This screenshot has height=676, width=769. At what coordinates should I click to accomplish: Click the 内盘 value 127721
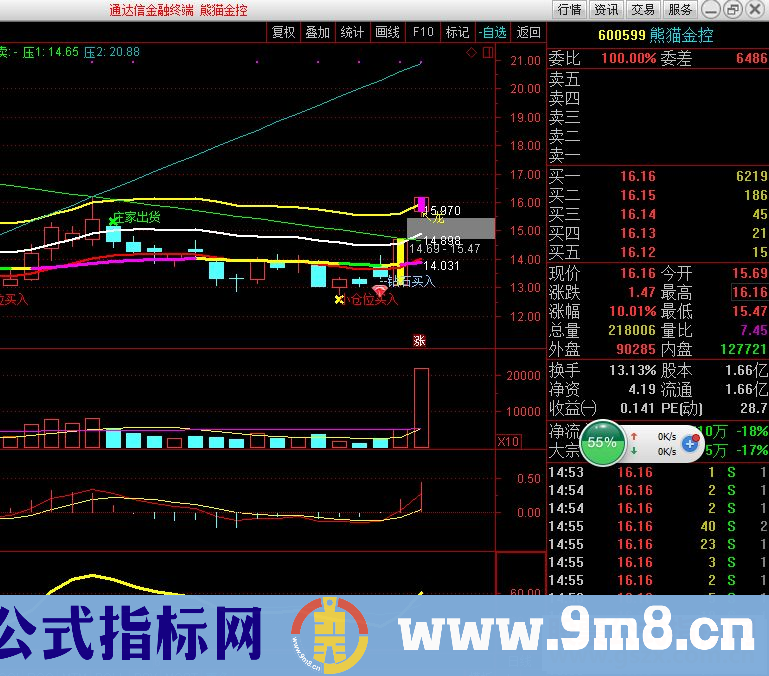[744, 349]
